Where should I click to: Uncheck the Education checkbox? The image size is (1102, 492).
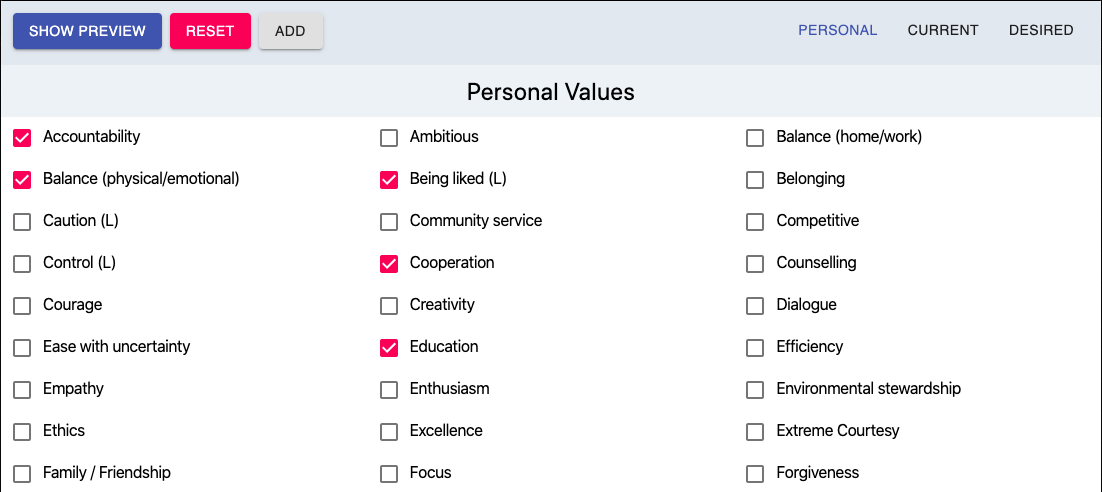[389, 348]
